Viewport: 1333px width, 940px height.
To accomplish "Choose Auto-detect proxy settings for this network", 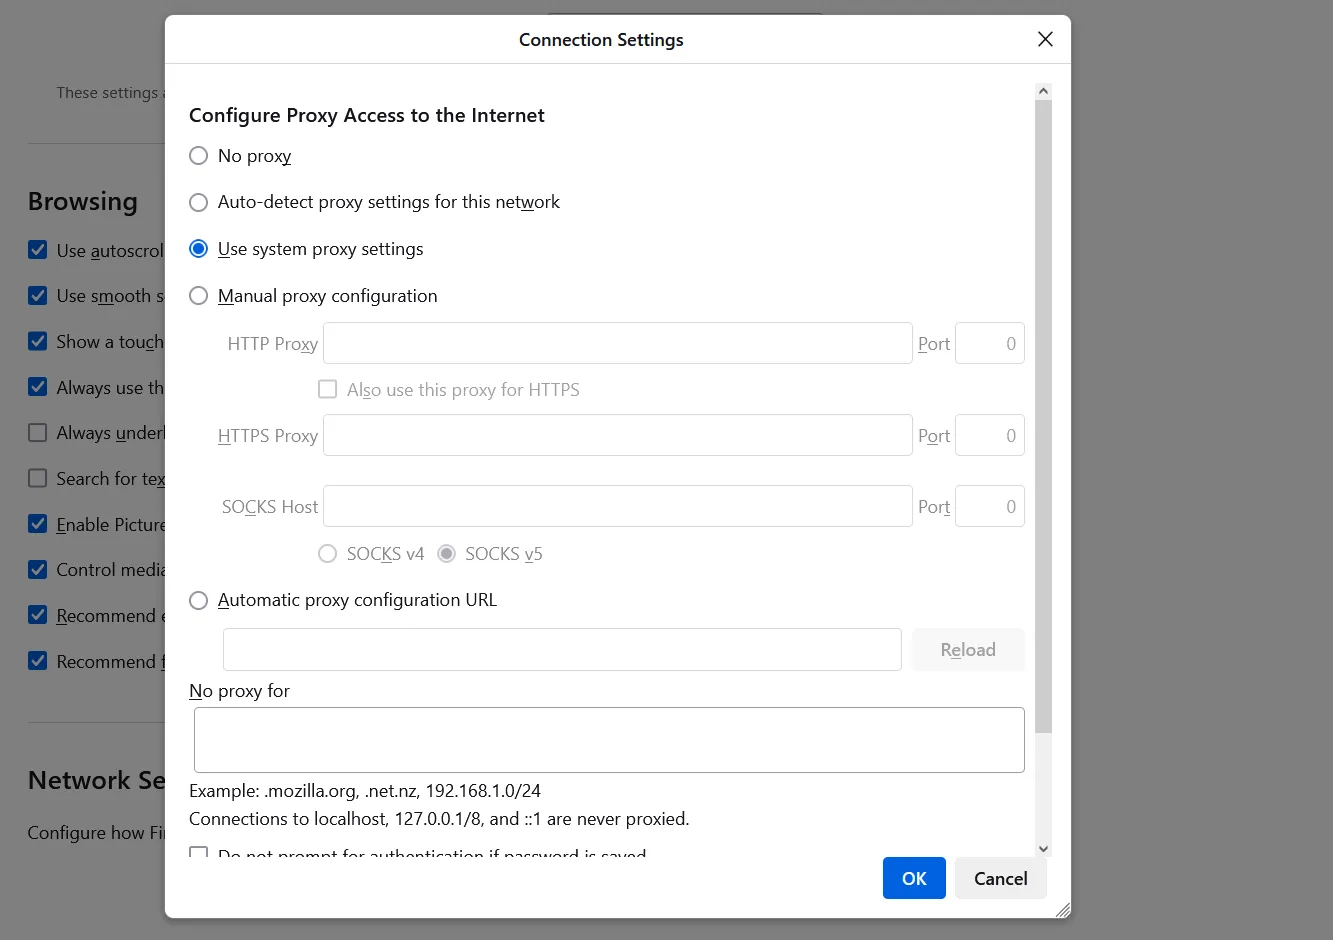I will tap(199, 202).
